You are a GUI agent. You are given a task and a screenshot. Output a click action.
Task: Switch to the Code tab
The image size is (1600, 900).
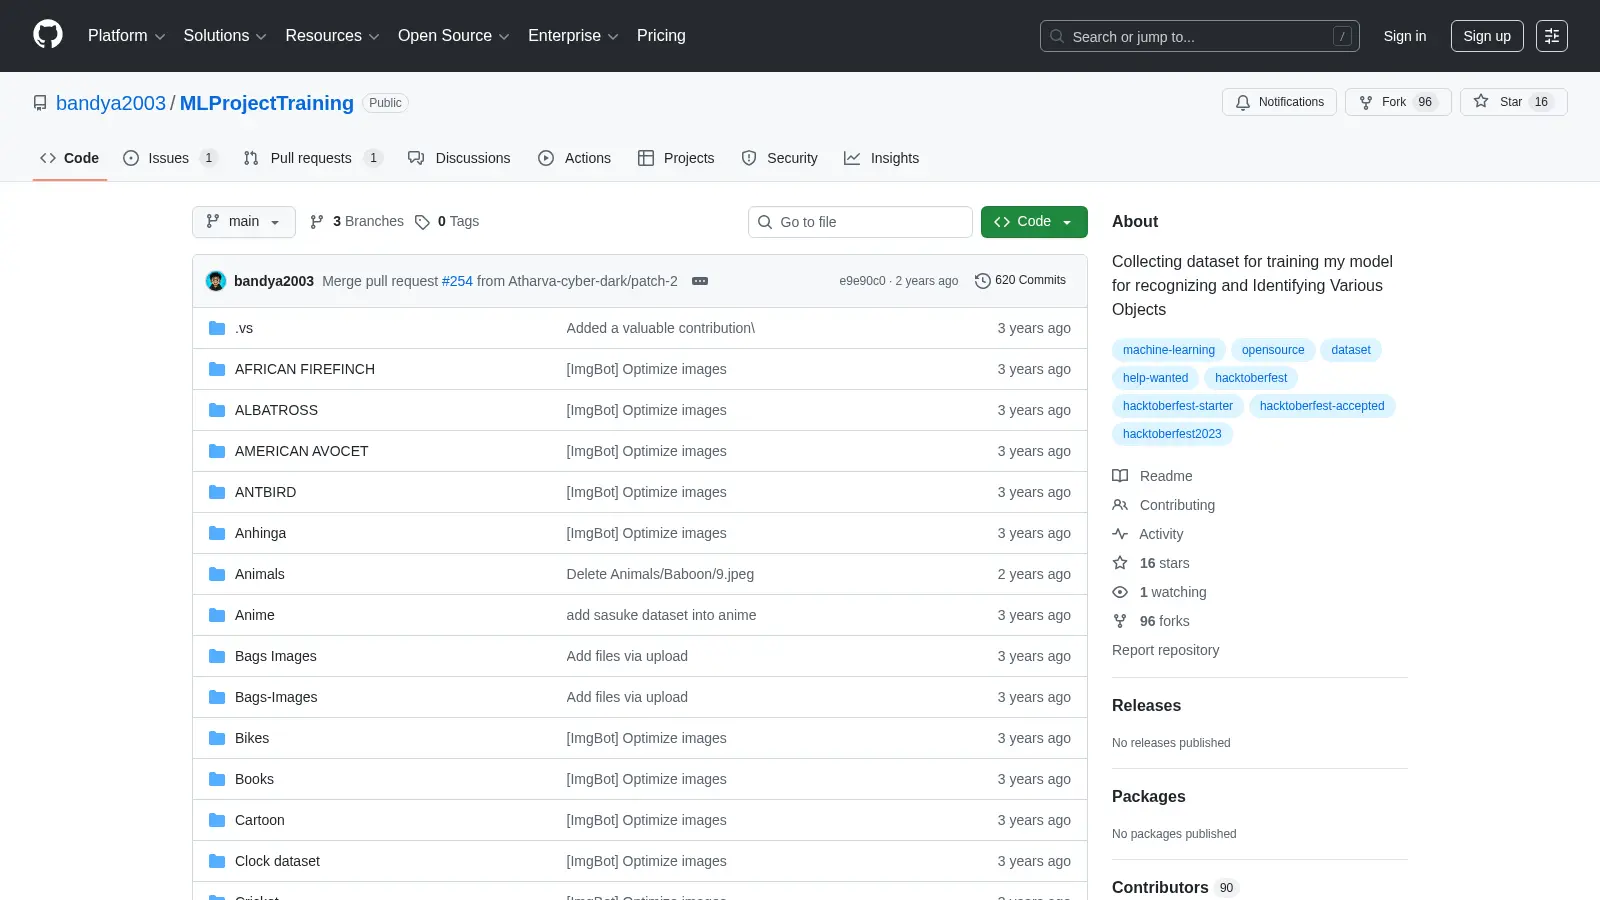[x=70, y=158]
